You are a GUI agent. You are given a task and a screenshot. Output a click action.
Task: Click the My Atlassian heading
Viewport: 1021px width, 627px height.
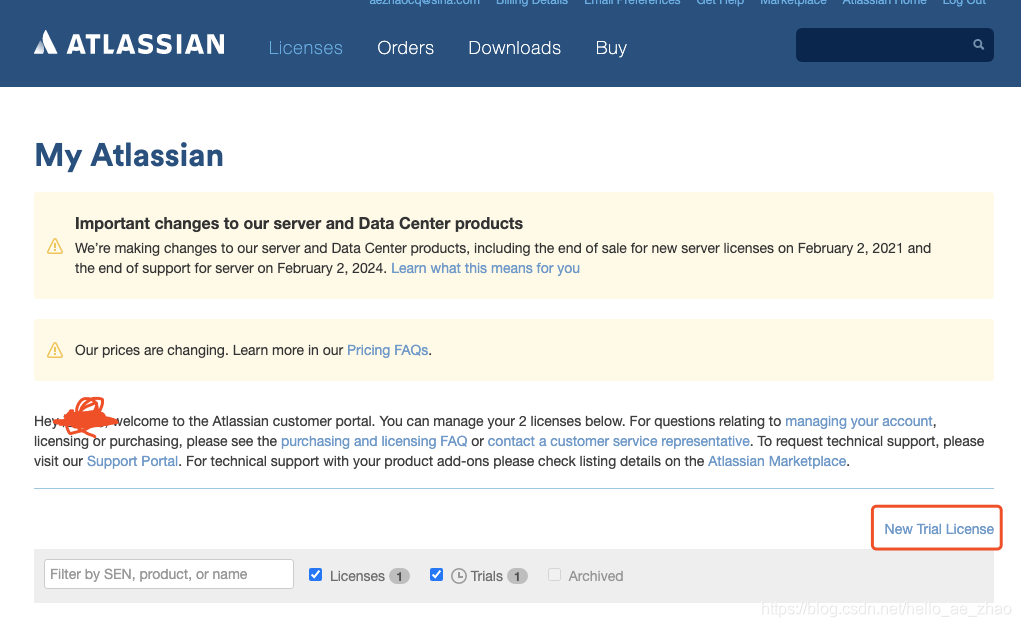tap(129, 156)
